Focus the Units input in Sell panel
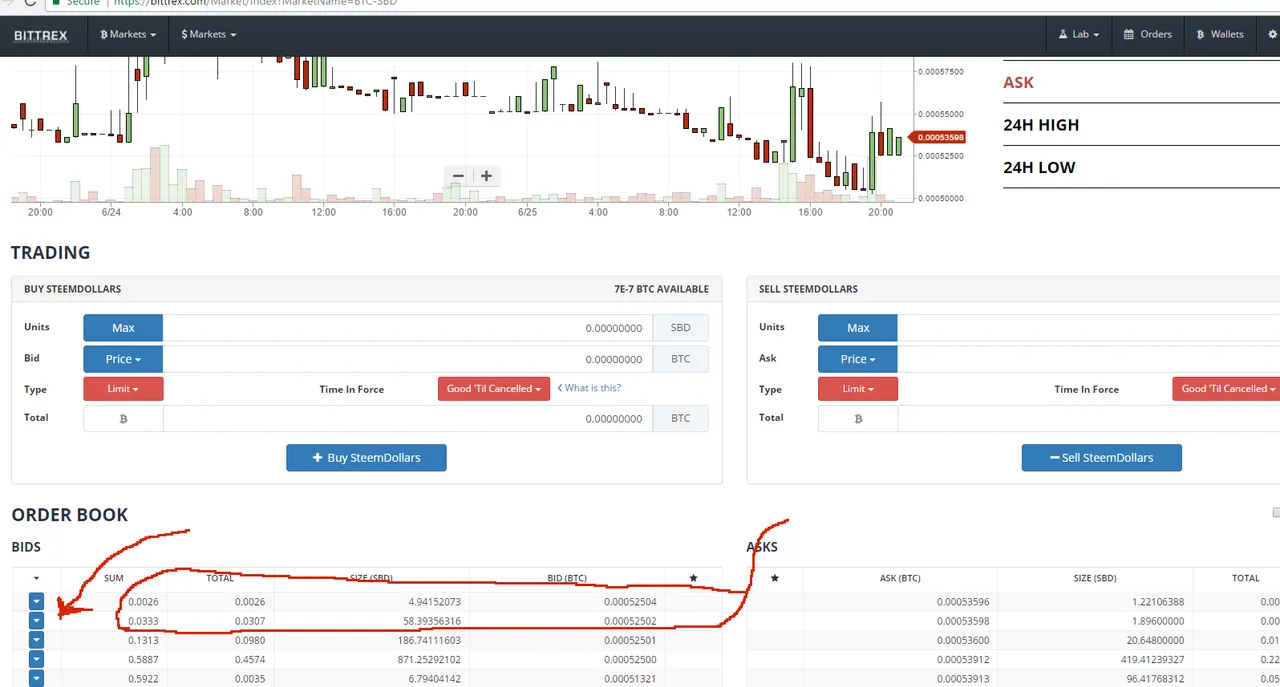 click(x=1089, y=328)
